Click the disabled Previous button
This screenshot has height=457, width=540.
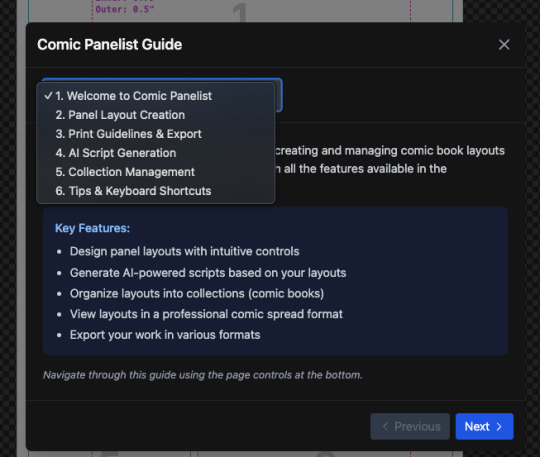pyautogui.click(x=410, y=426)
